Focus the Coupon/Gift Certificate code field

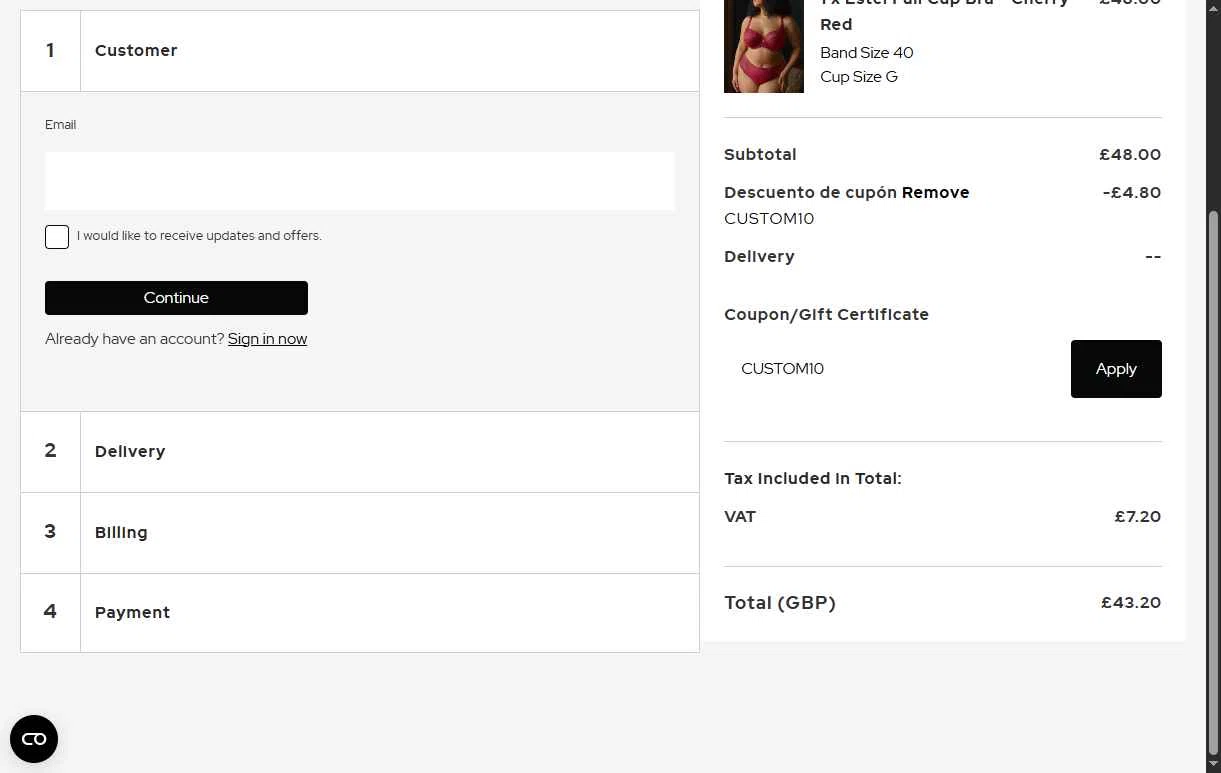[895, 369]
